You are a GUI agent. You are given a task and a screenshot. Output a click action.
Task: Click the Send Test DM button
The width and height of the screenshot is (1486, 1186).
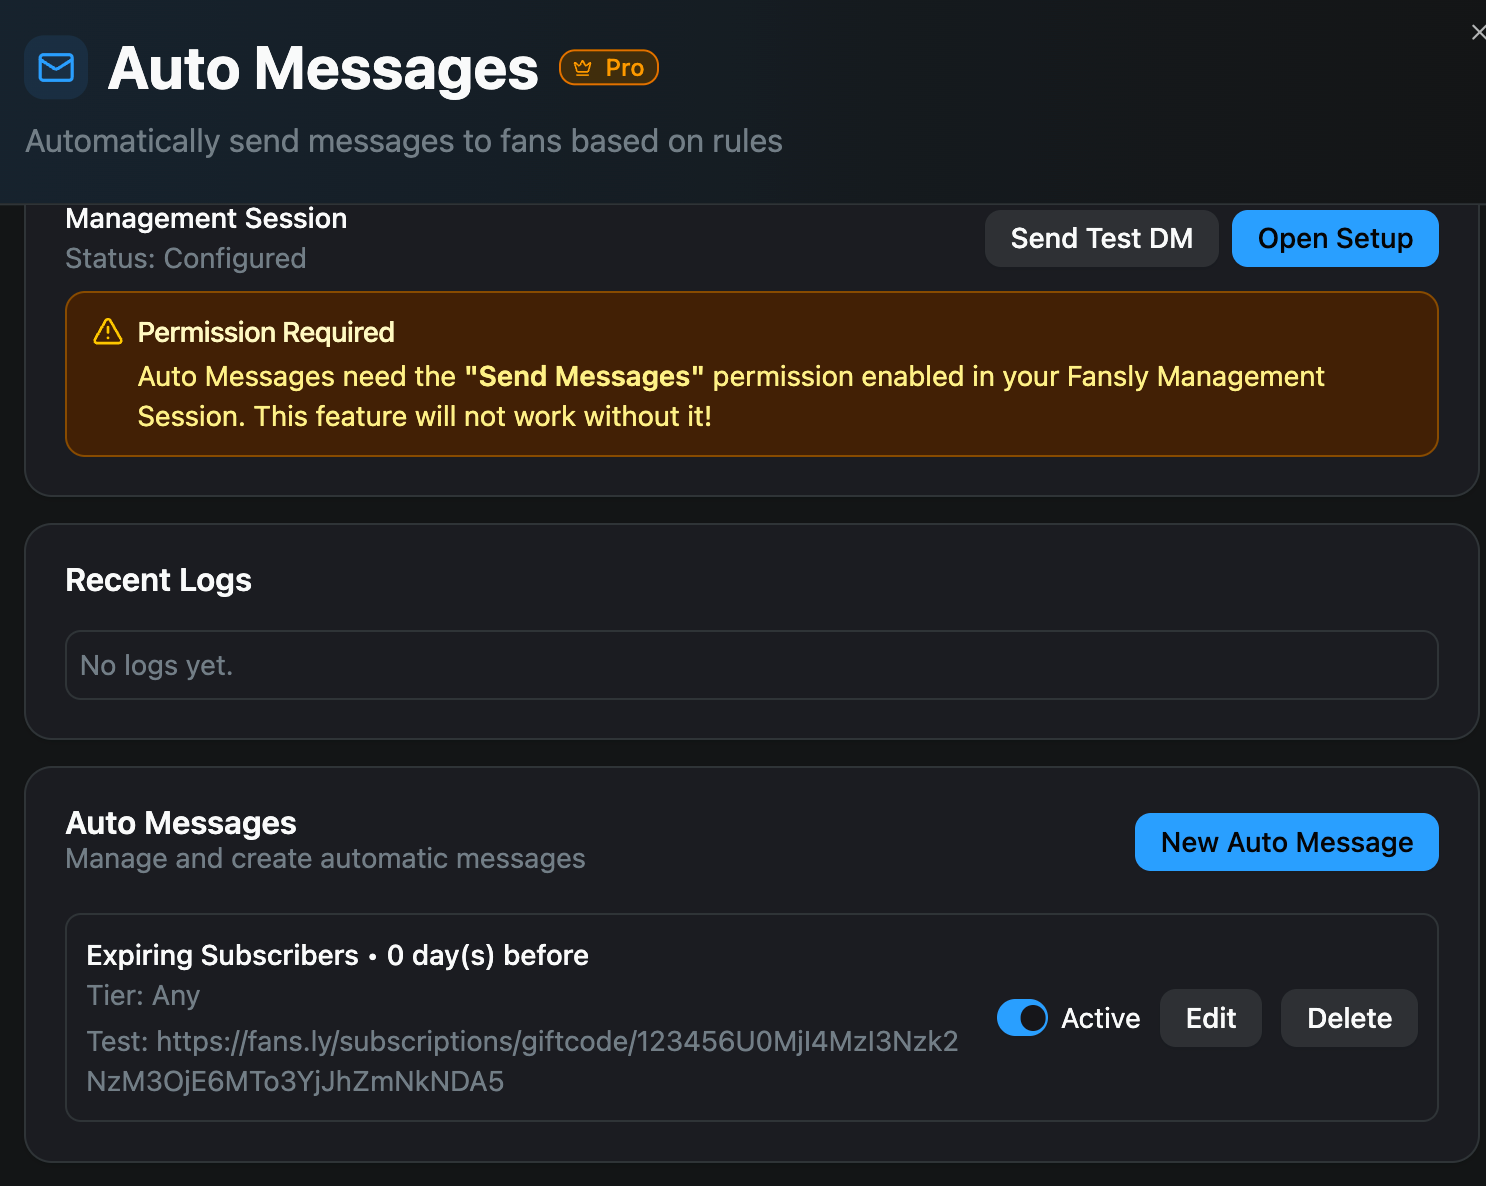[1101, 238]
